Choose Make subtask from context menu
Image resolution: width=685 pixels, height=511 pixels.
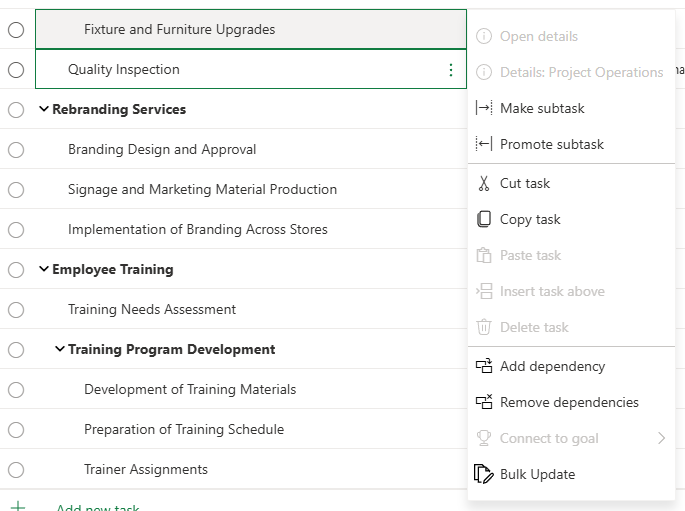click(x=571, y=108)
